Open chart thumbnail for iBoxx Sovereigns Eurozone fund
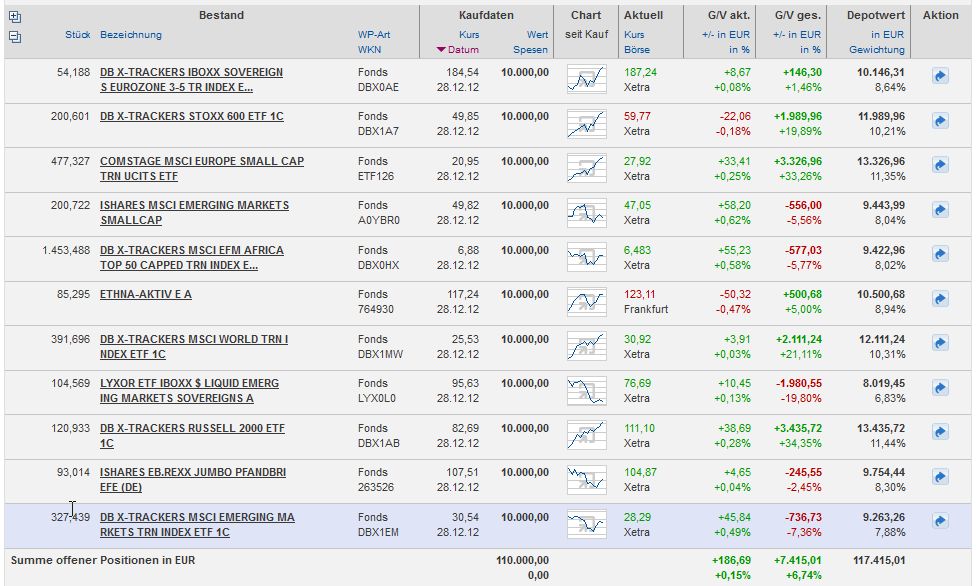 click(587, 79)
